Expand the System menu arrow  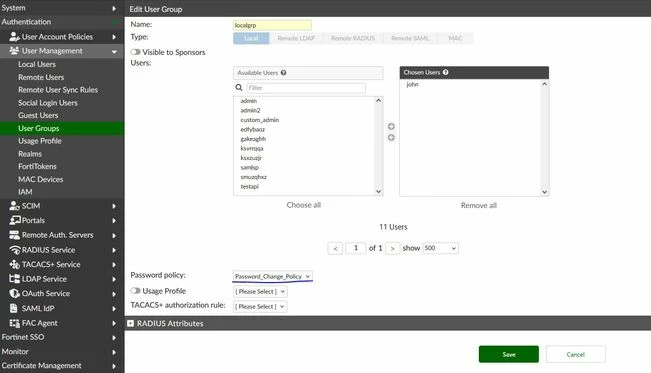coord(114,8)
